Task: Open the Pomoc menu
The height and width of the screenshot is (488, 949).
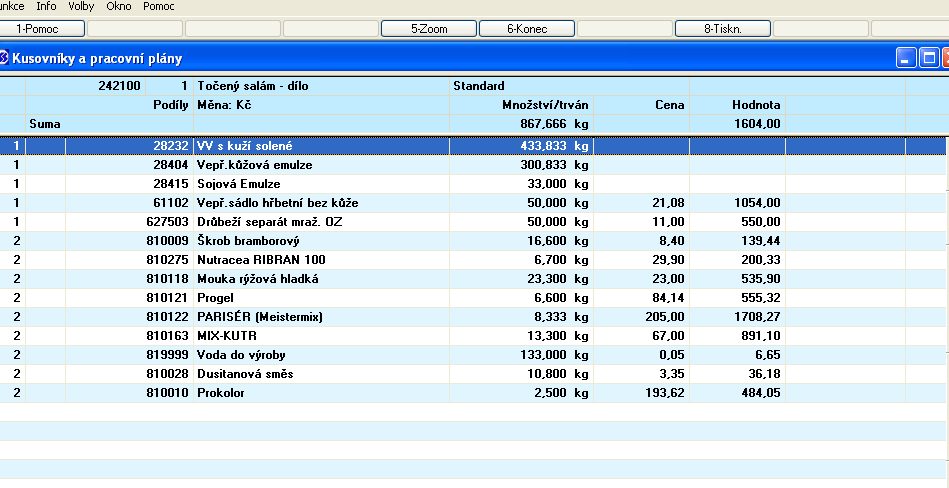Action: [x=159, y=6]
